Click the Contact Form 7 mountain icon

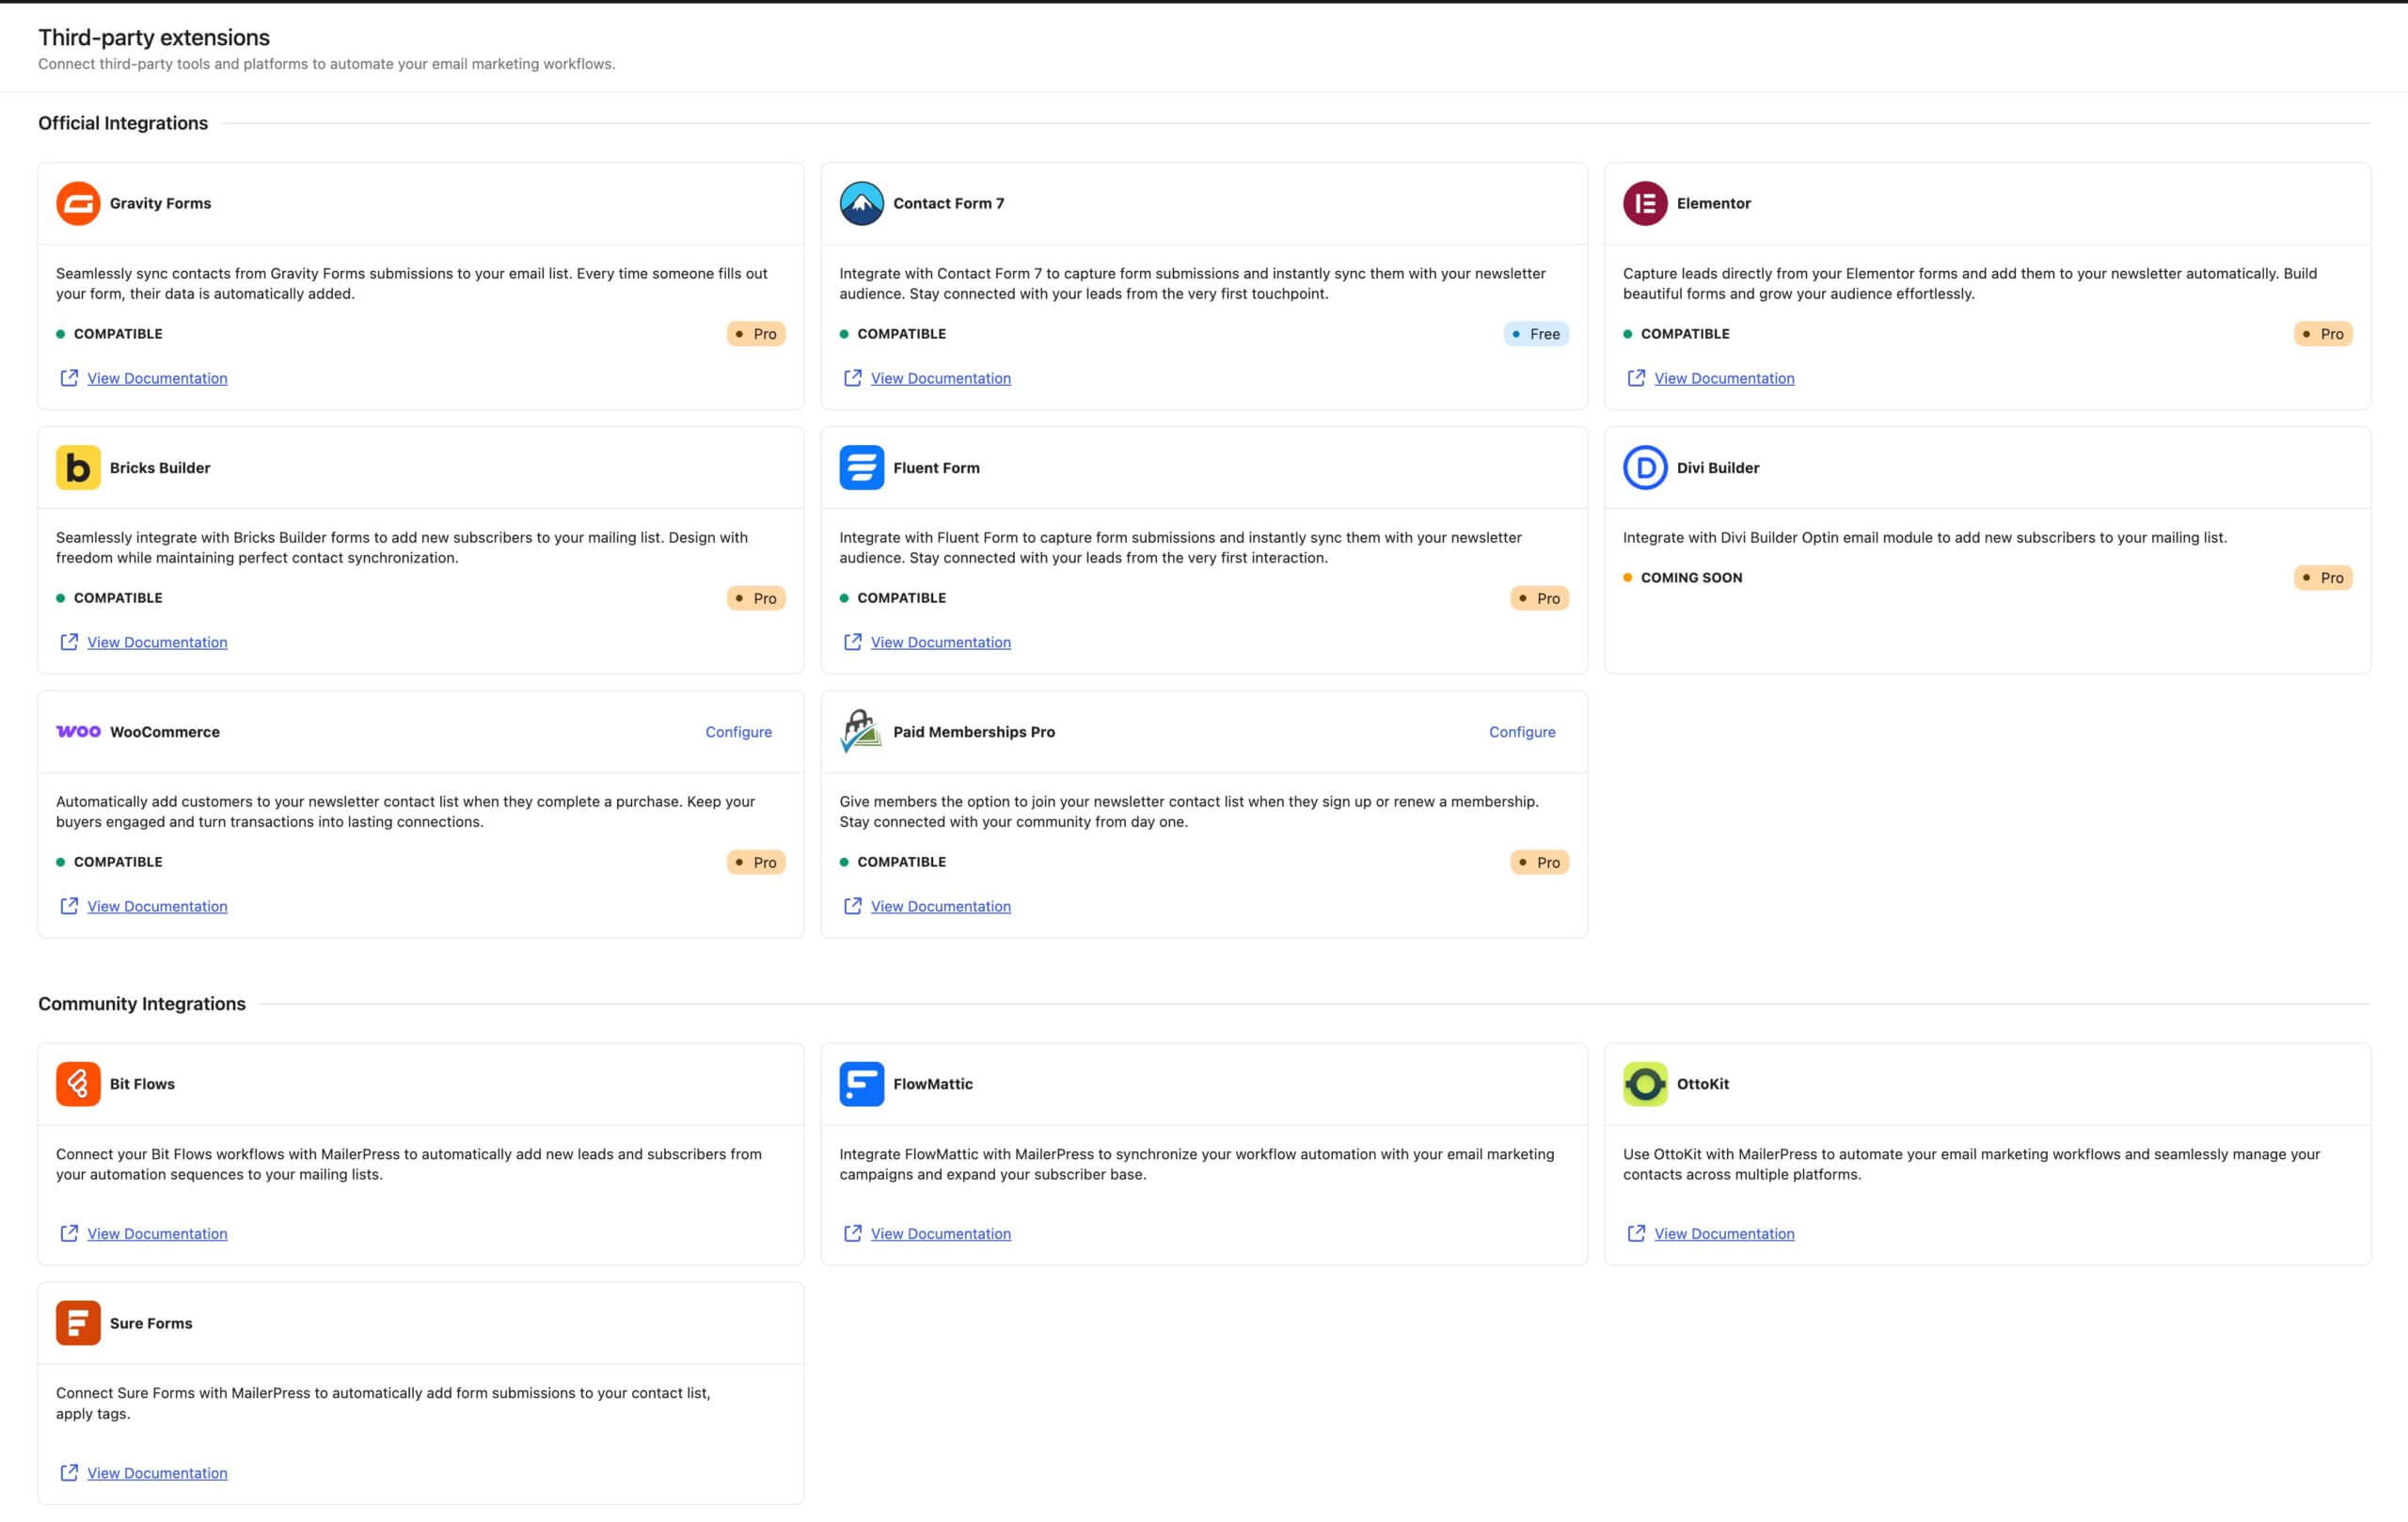point(861,203)
